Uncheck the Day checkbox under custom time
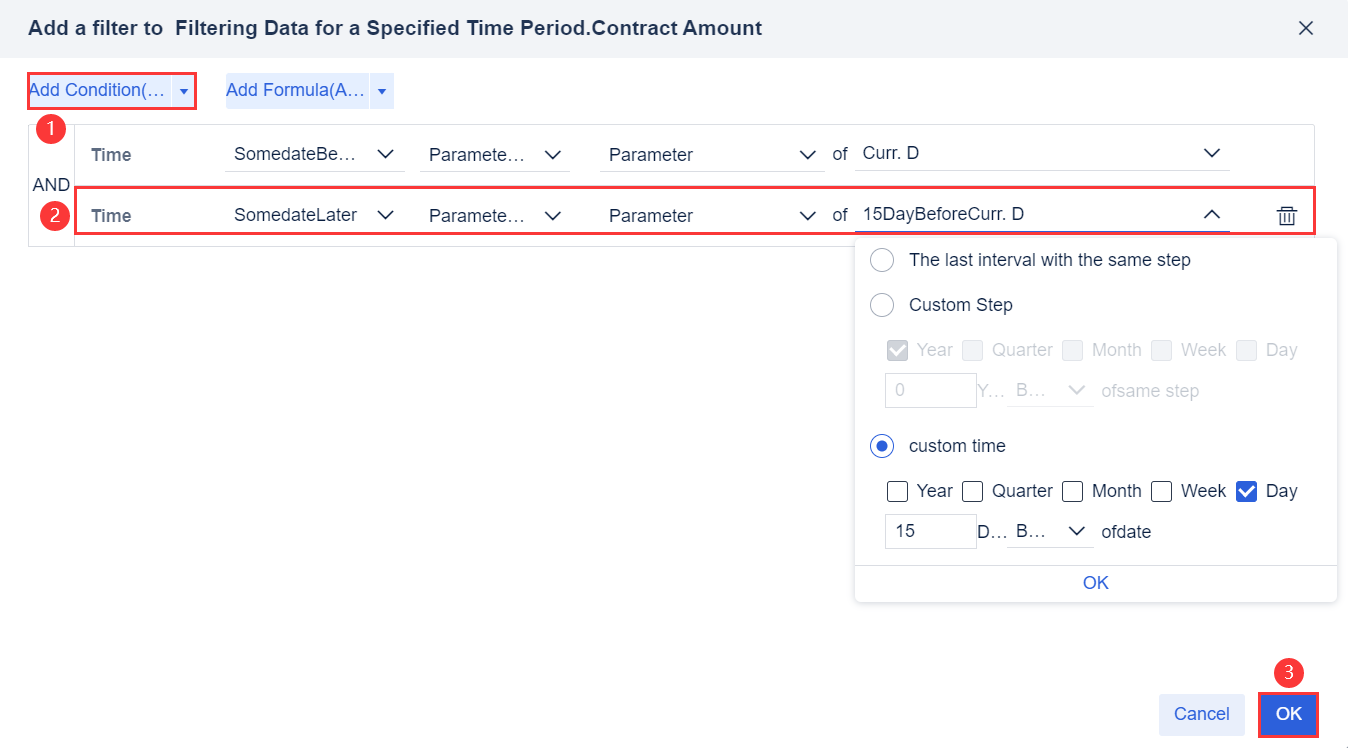The height and width of the screenshot is (748, 1348). [1246, 491]
